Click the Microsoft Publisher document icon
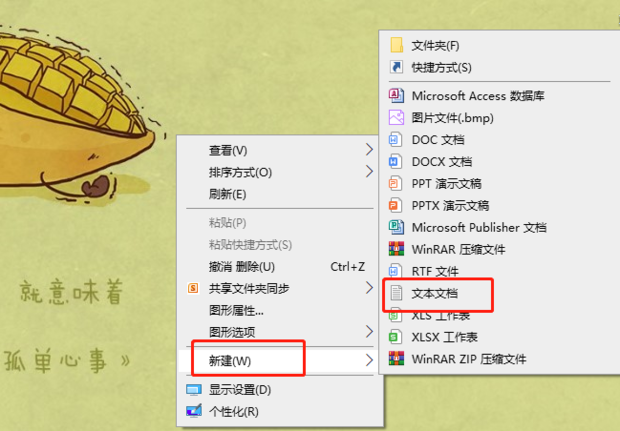620x431 pixels. click(x=396, y=227)
